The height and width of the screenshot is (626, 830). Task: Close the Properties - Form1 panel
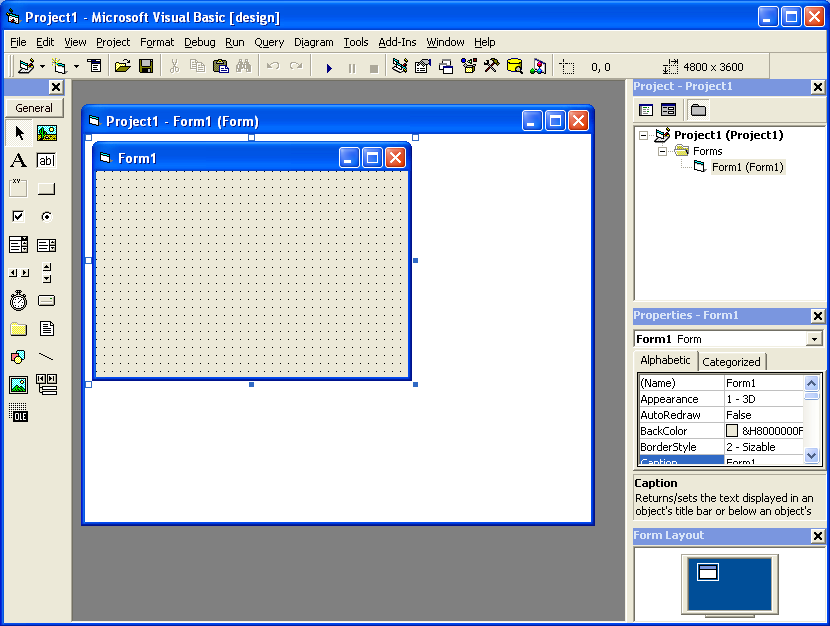tap(817, 316)
